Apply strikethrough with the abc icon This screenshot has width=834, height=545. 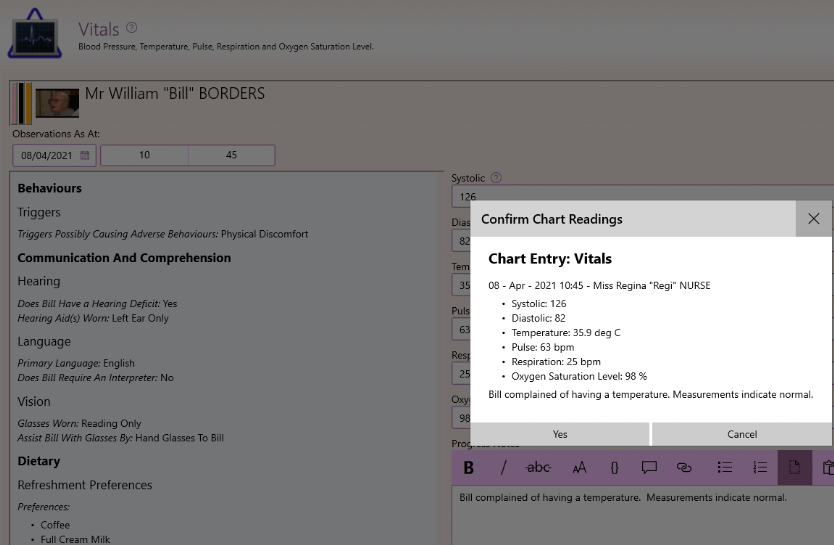pyautogui.click(x=538, y=467)
